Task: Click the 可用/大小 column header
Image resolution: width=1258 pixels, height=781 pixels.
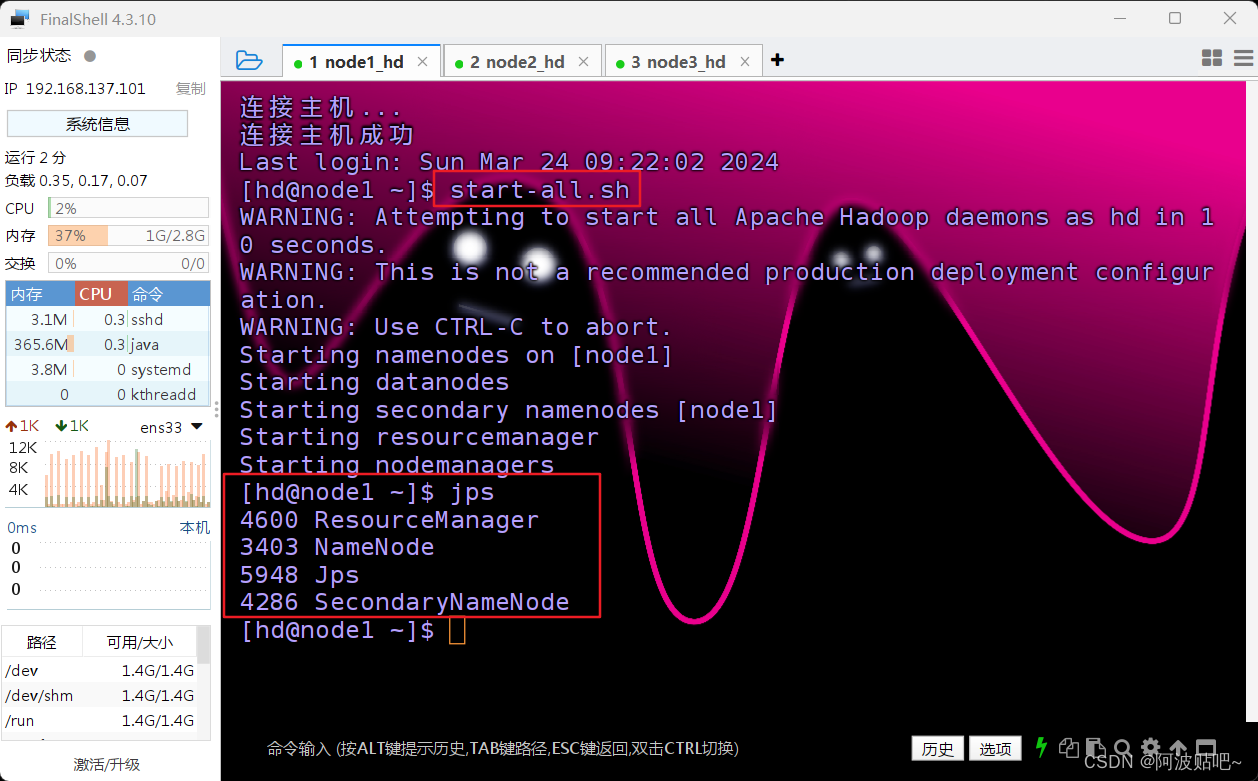Action: pos(139,642)
